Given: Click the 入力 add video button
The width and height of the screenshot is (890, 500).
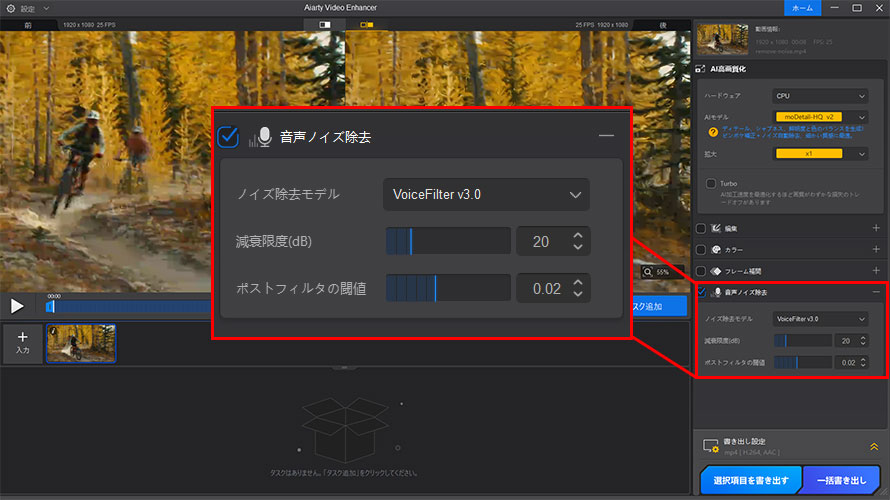Looking at the screenshot, I should point(22,343).
